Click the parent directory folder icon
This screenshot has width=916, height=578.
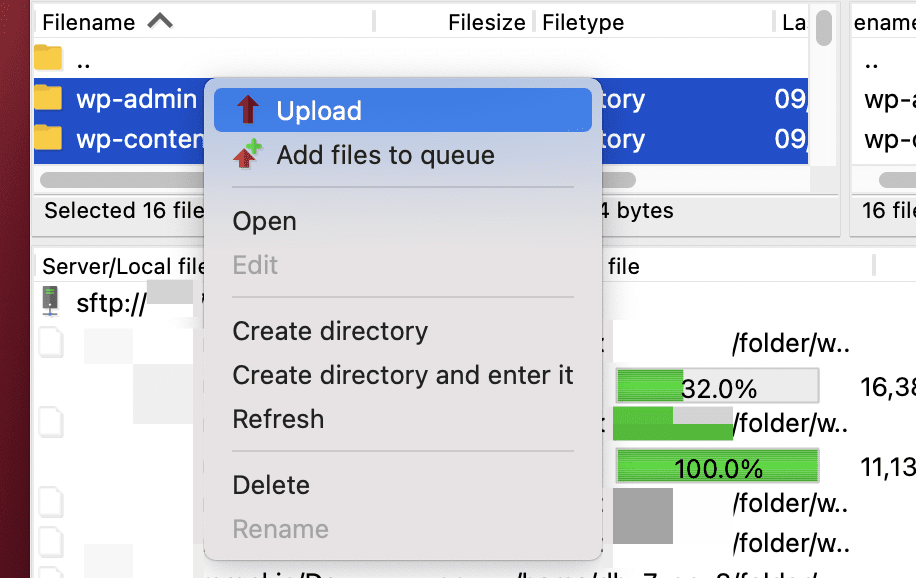tap(48, 58)
